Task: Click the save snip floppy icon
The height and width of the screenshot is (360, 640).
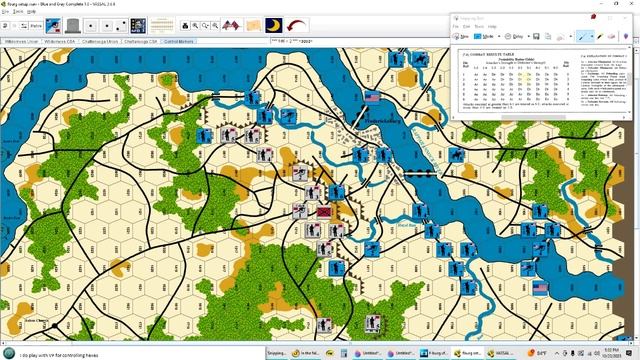Action: (x=536, y=36)
